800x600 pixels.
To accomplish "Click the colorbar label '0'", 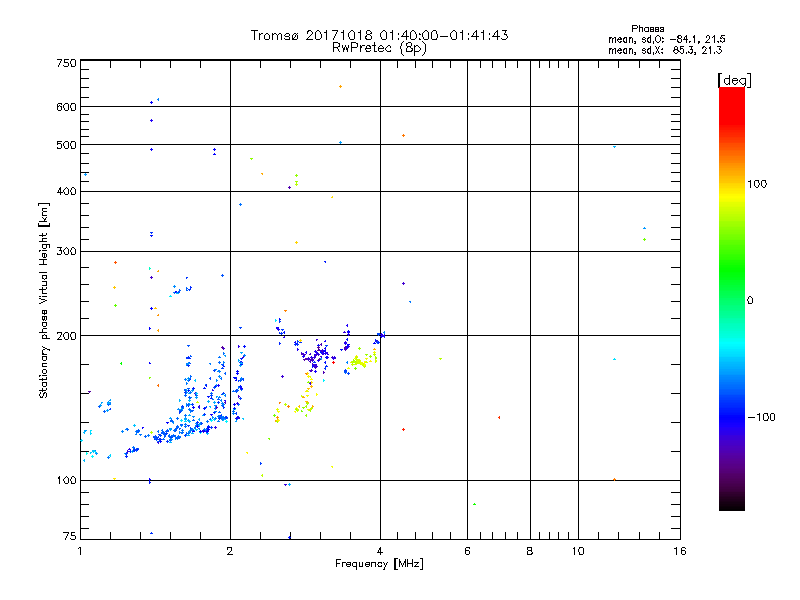I will tap(750, 301).
